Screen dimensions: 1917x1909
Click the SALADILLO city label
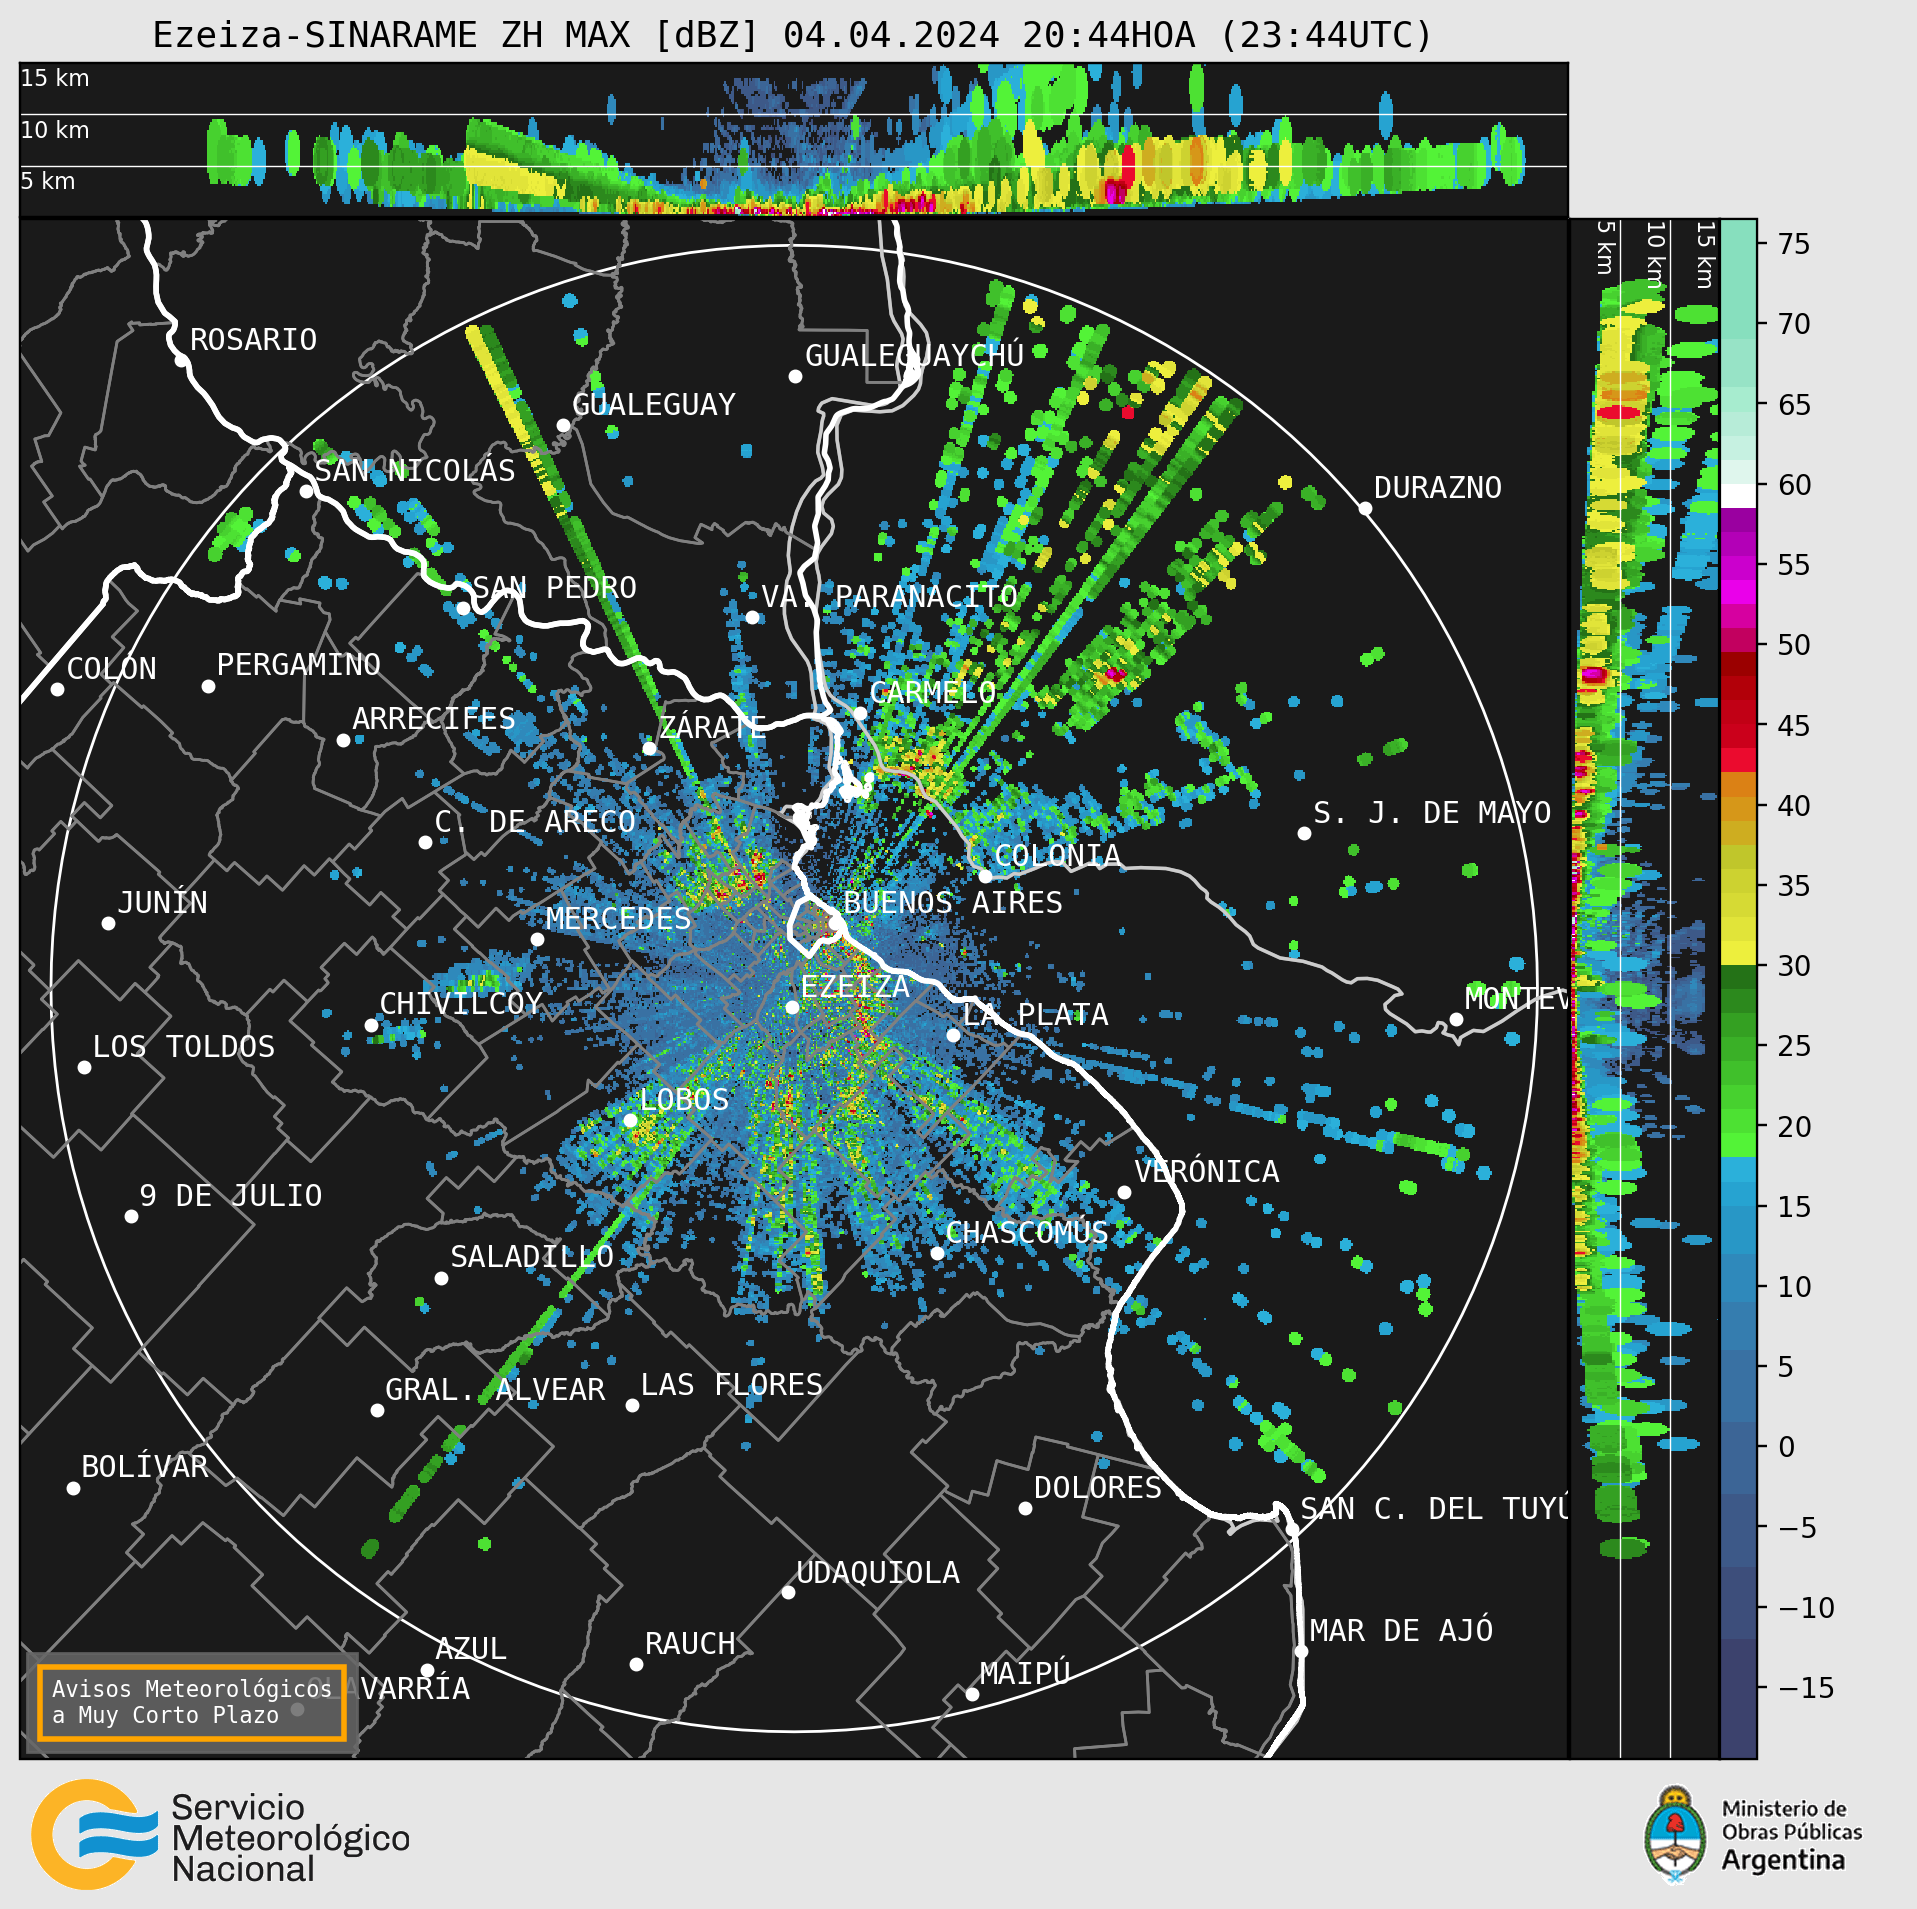tap(531, 1257)
